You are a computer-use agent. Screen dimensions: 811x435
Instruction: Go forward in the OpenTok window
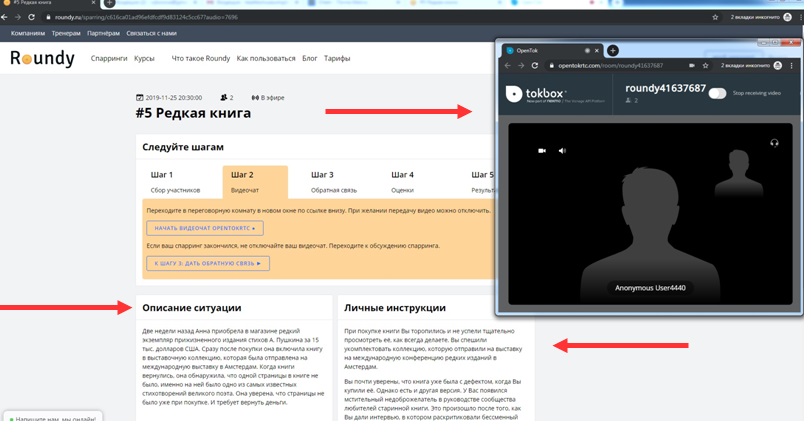coord(521,66)
